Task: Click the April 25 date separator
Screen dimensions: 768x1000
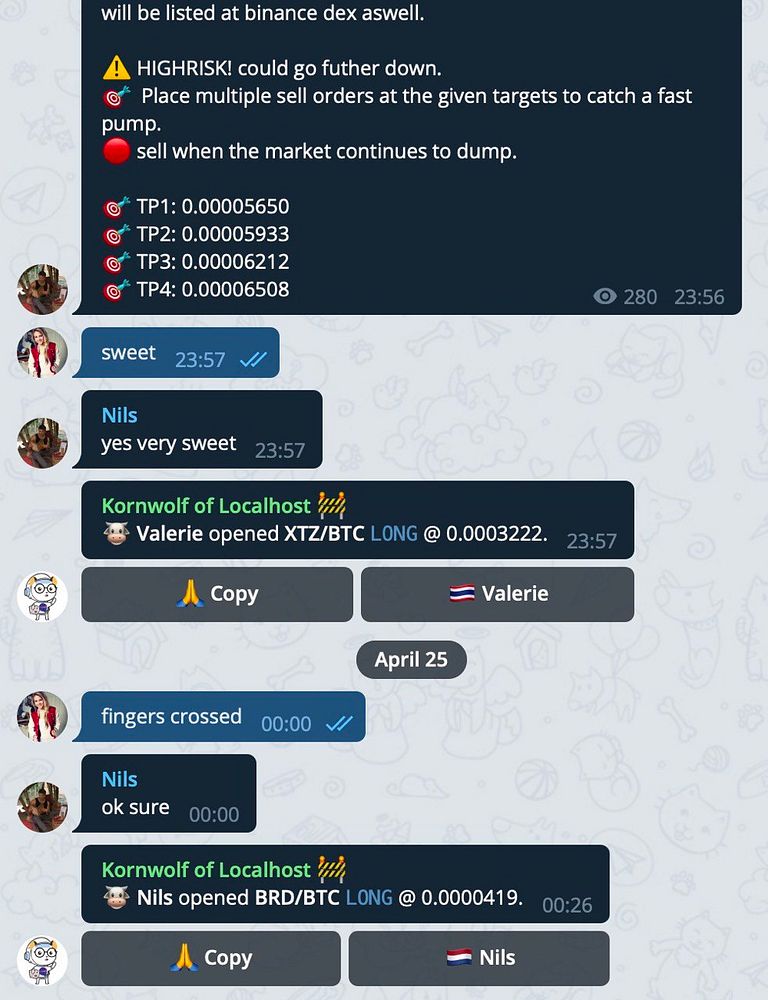Action: pos(411,659)
